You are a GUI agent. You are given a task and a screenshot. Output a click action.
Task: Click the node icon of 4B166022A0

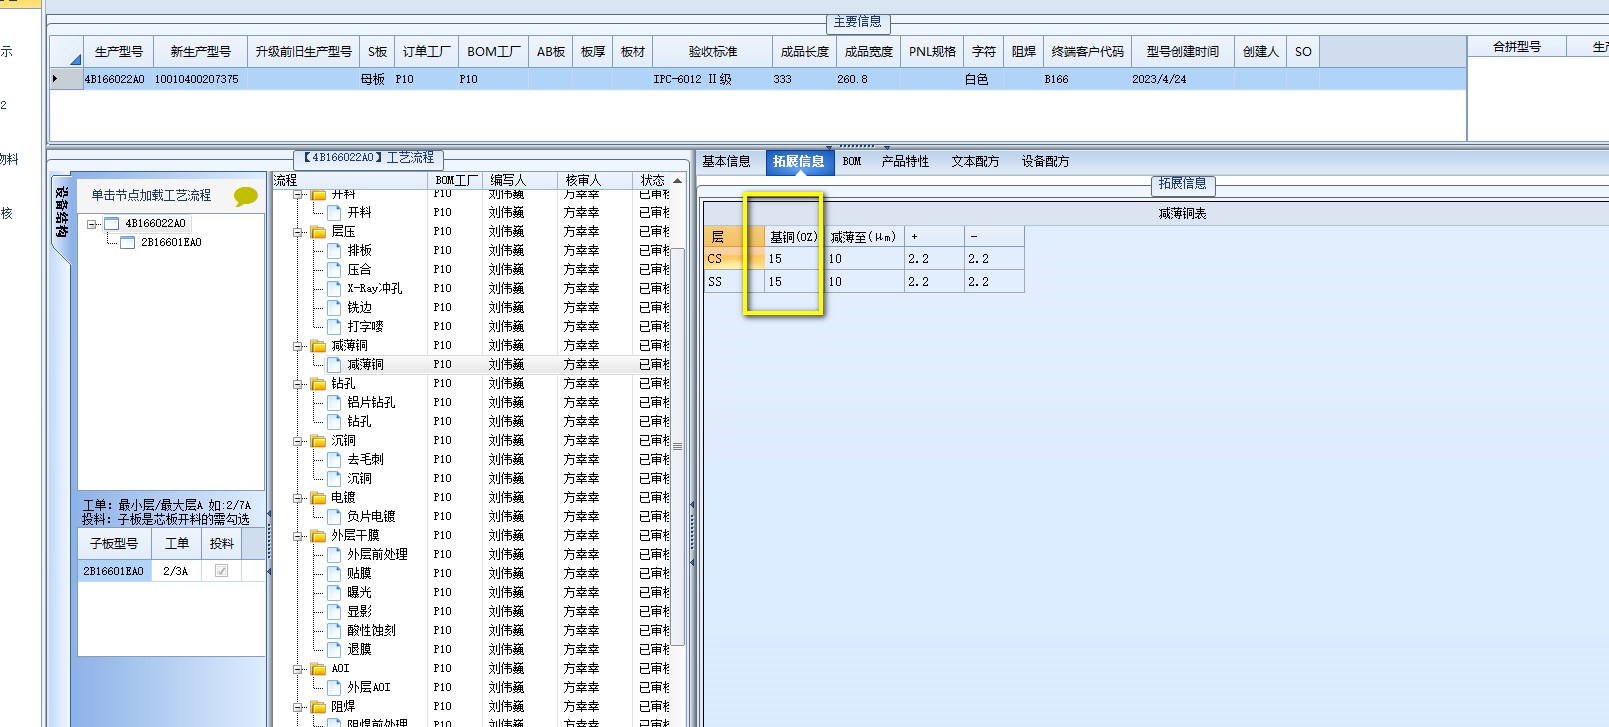(112, 224)
